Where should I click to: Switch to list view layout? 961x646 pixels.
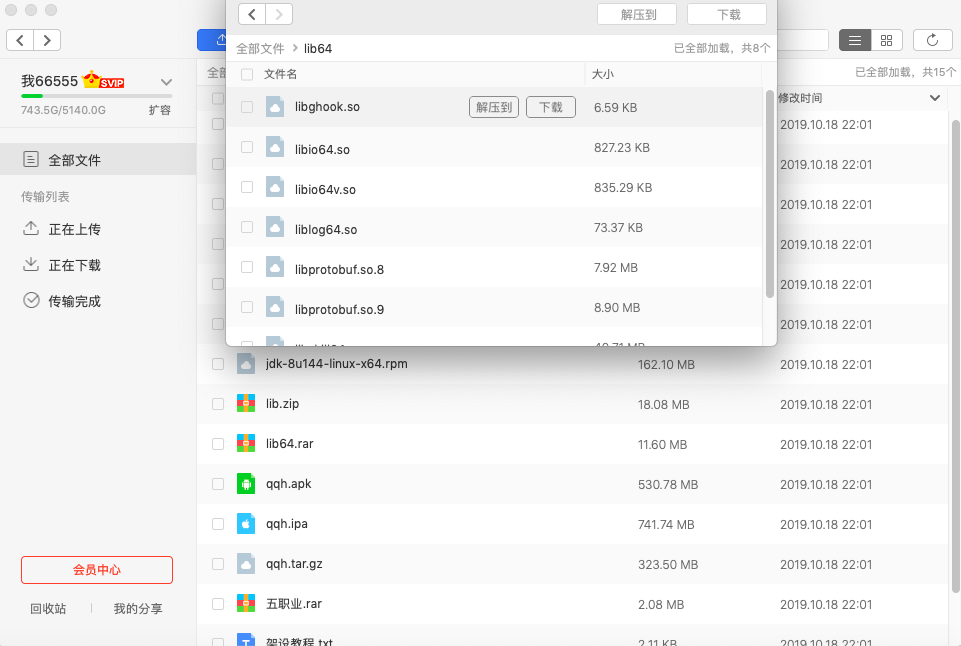point(854,40)
